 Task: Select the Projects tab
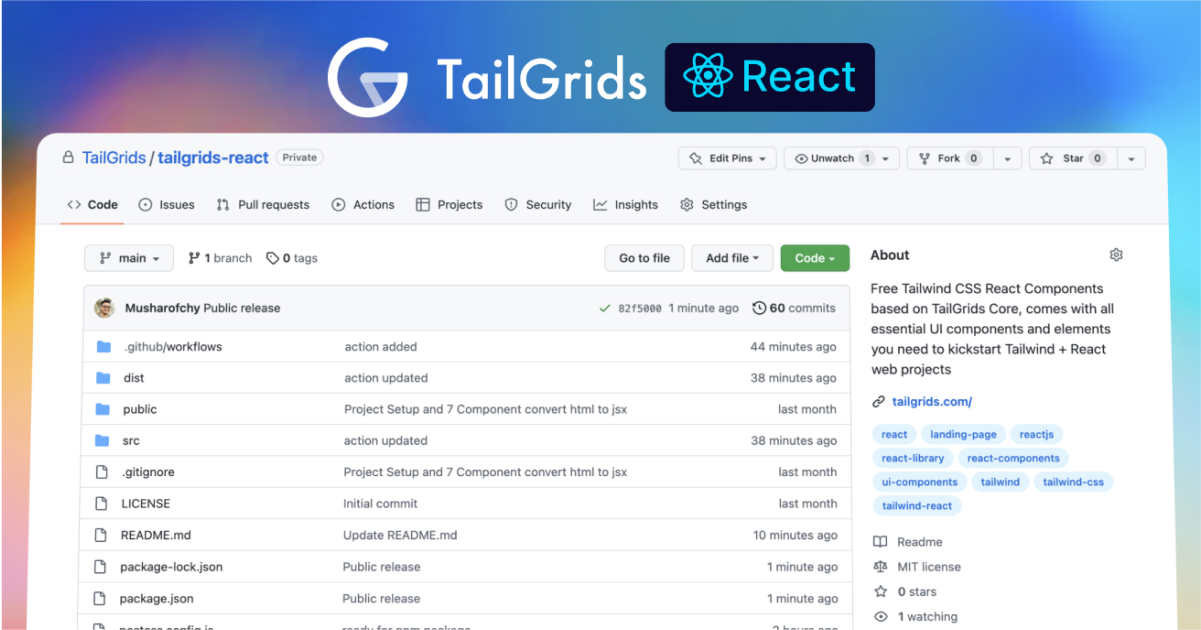449,204
